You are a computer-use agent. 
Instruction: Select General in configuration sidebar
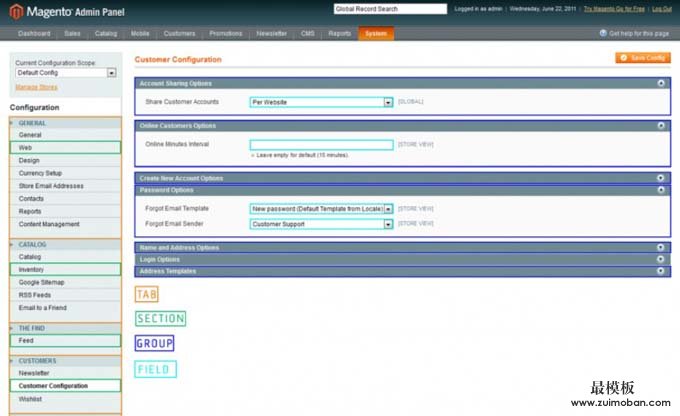[65, 135]
